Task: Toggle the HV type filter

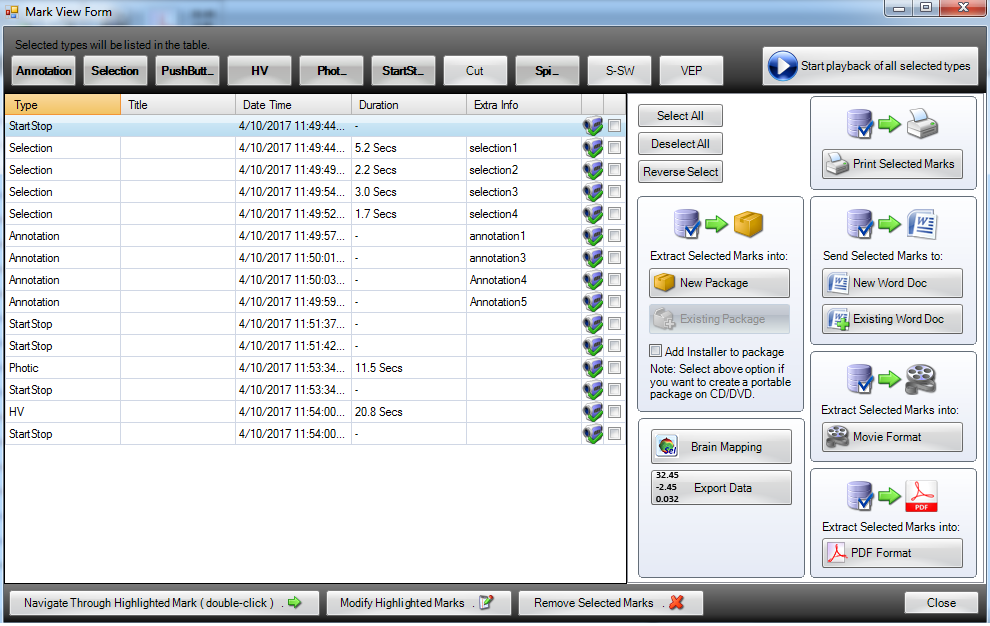Action: click(x=259, y=71)
